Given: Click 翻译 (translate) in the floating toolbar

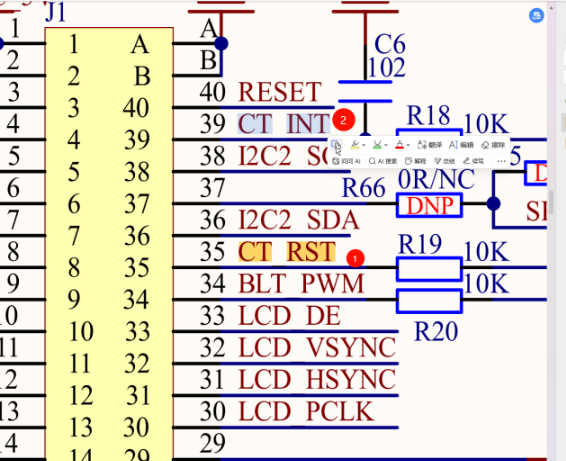Looking at the screenshot, I should [x=430, y=145].
